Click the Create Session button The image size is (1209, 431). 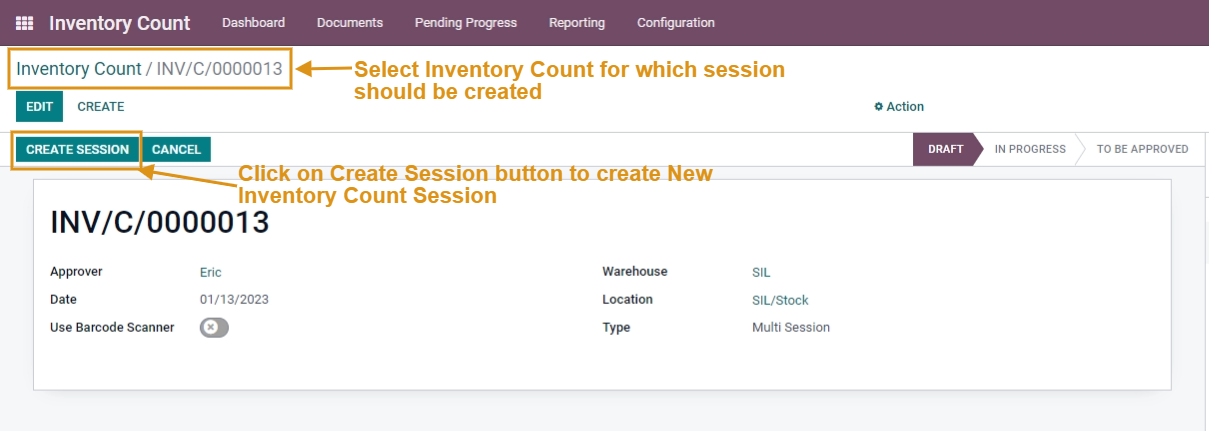(x=77, y=150)
